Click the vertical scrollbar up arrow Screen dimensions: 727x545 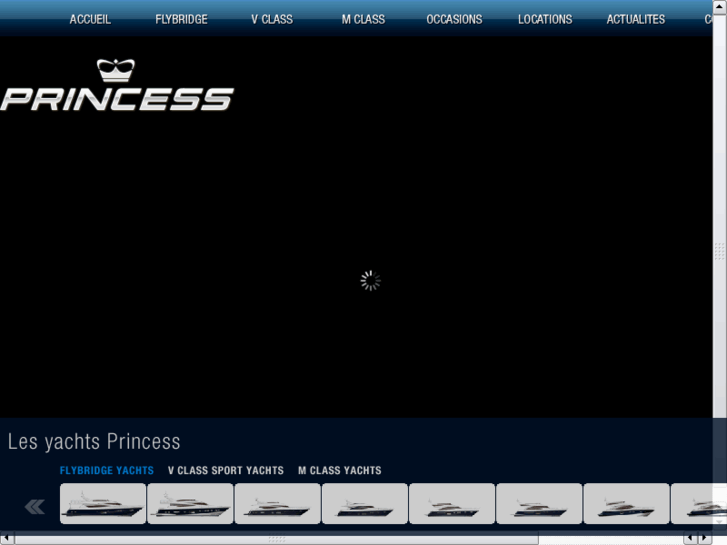click(x=720, y=6)
